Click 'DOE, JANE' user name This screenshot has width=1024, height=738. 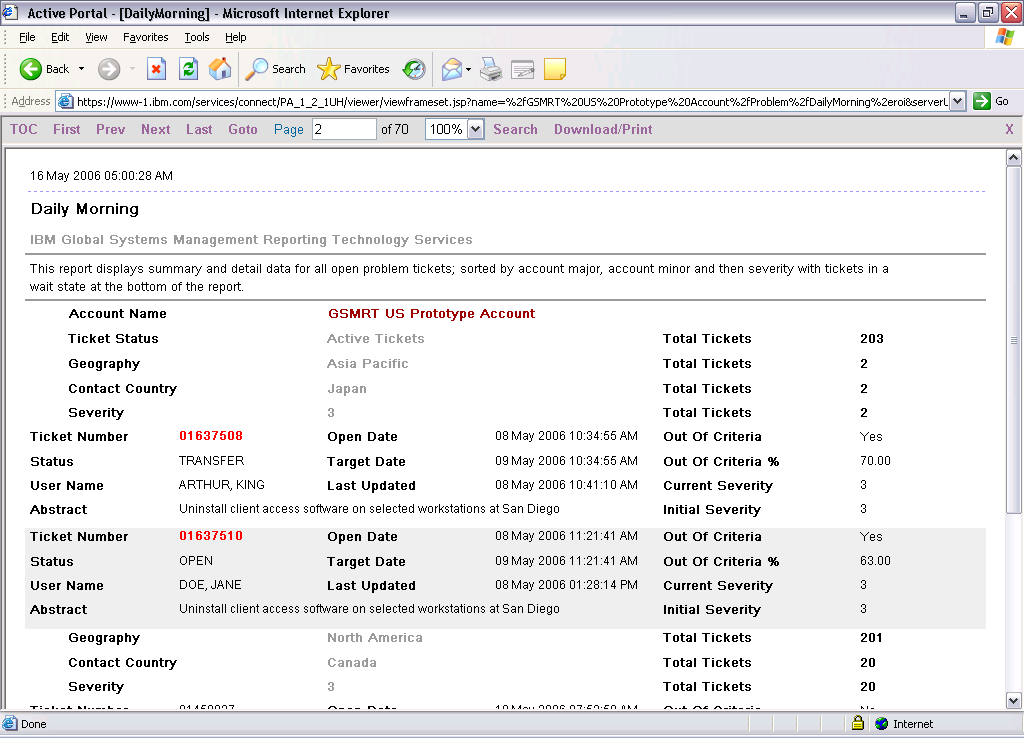210,585
